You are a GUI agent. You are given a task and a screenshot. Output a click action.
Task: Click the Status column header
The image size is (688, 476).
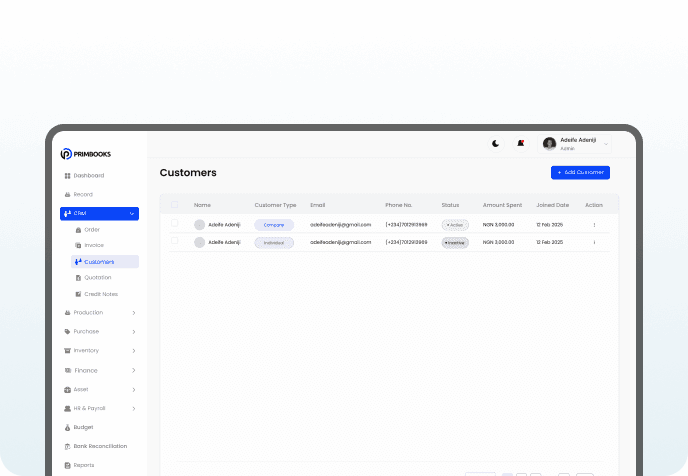coord(450,205)
